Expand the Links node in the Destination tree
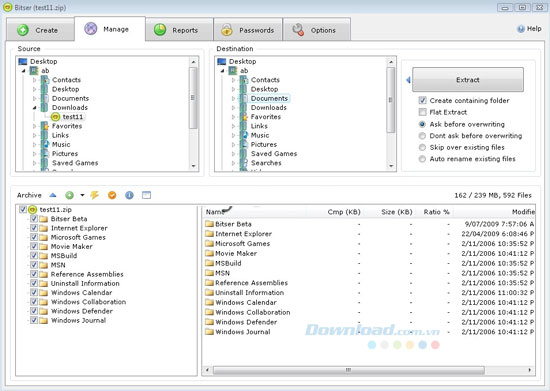Image resolution: width=550 pixels, height=391 pixels. click(233, 126)
